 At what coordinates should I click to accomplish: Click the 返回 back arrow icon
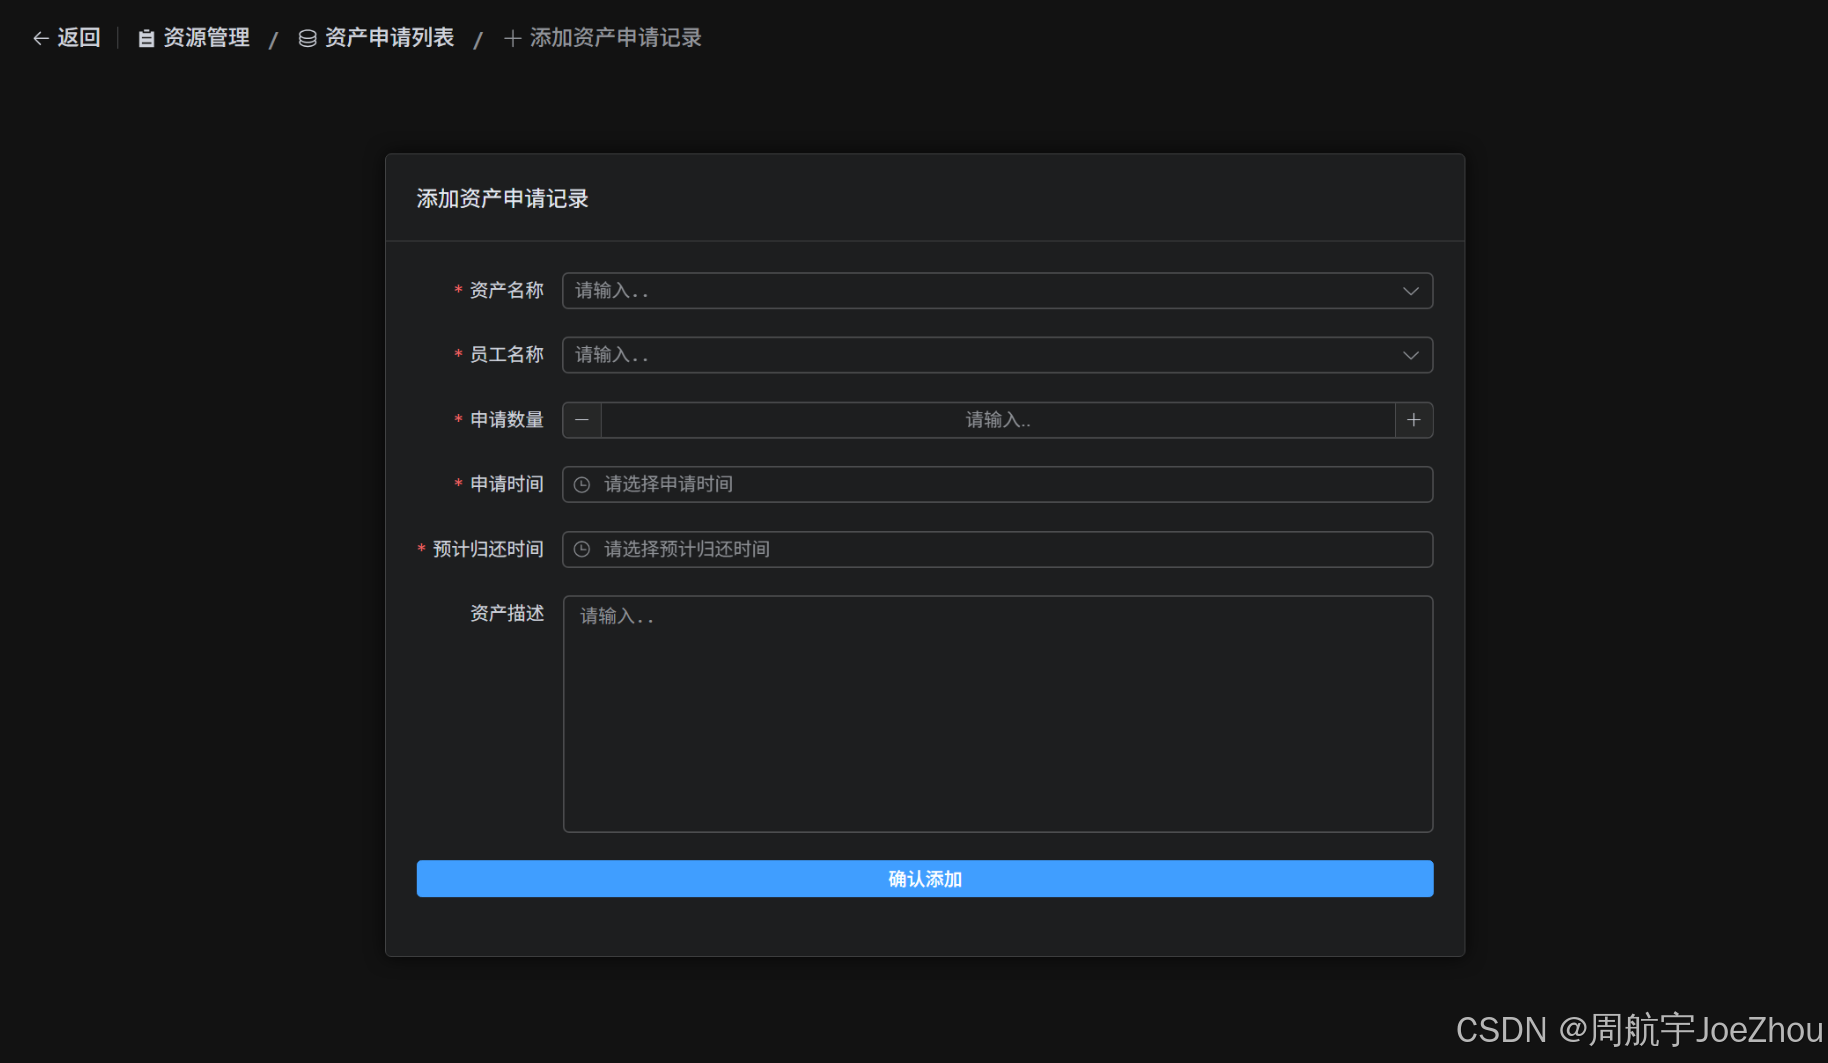pos(41,38)
